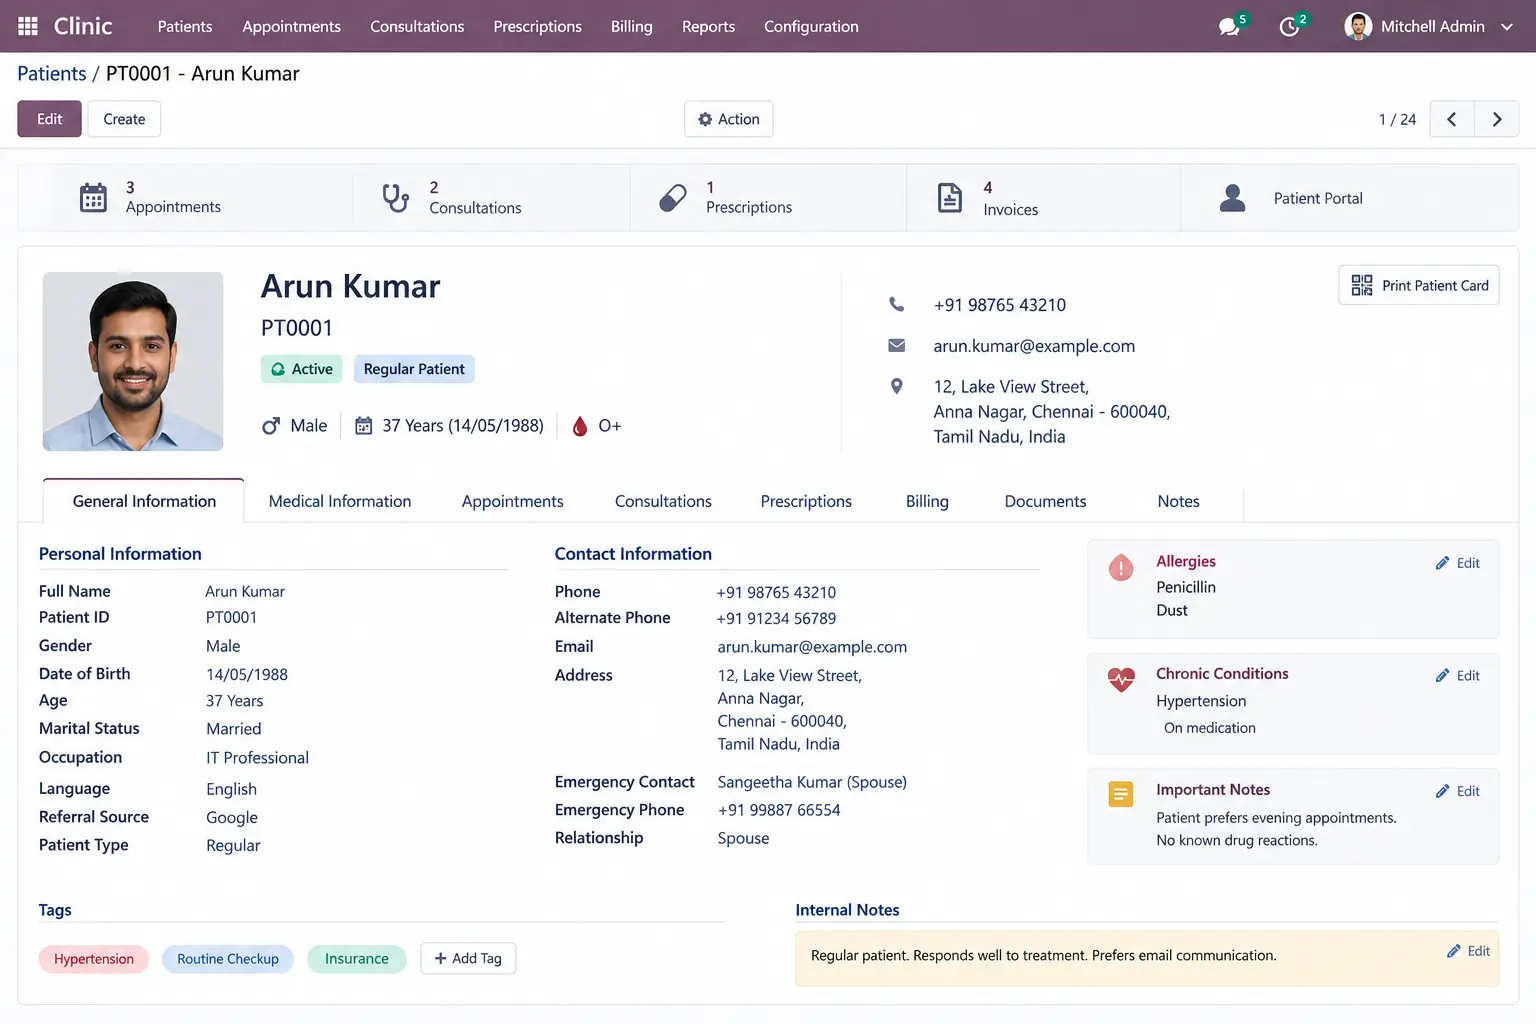The image size is (1536, 1024).
Task: Open the activities clock icon
Action: (x=1290, y=27)
